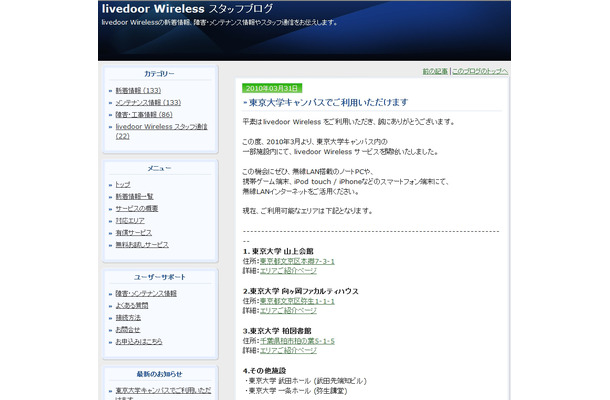
Task: Open お申込みはこちら link
Action: pyautogui.click(x=139, y=342)
